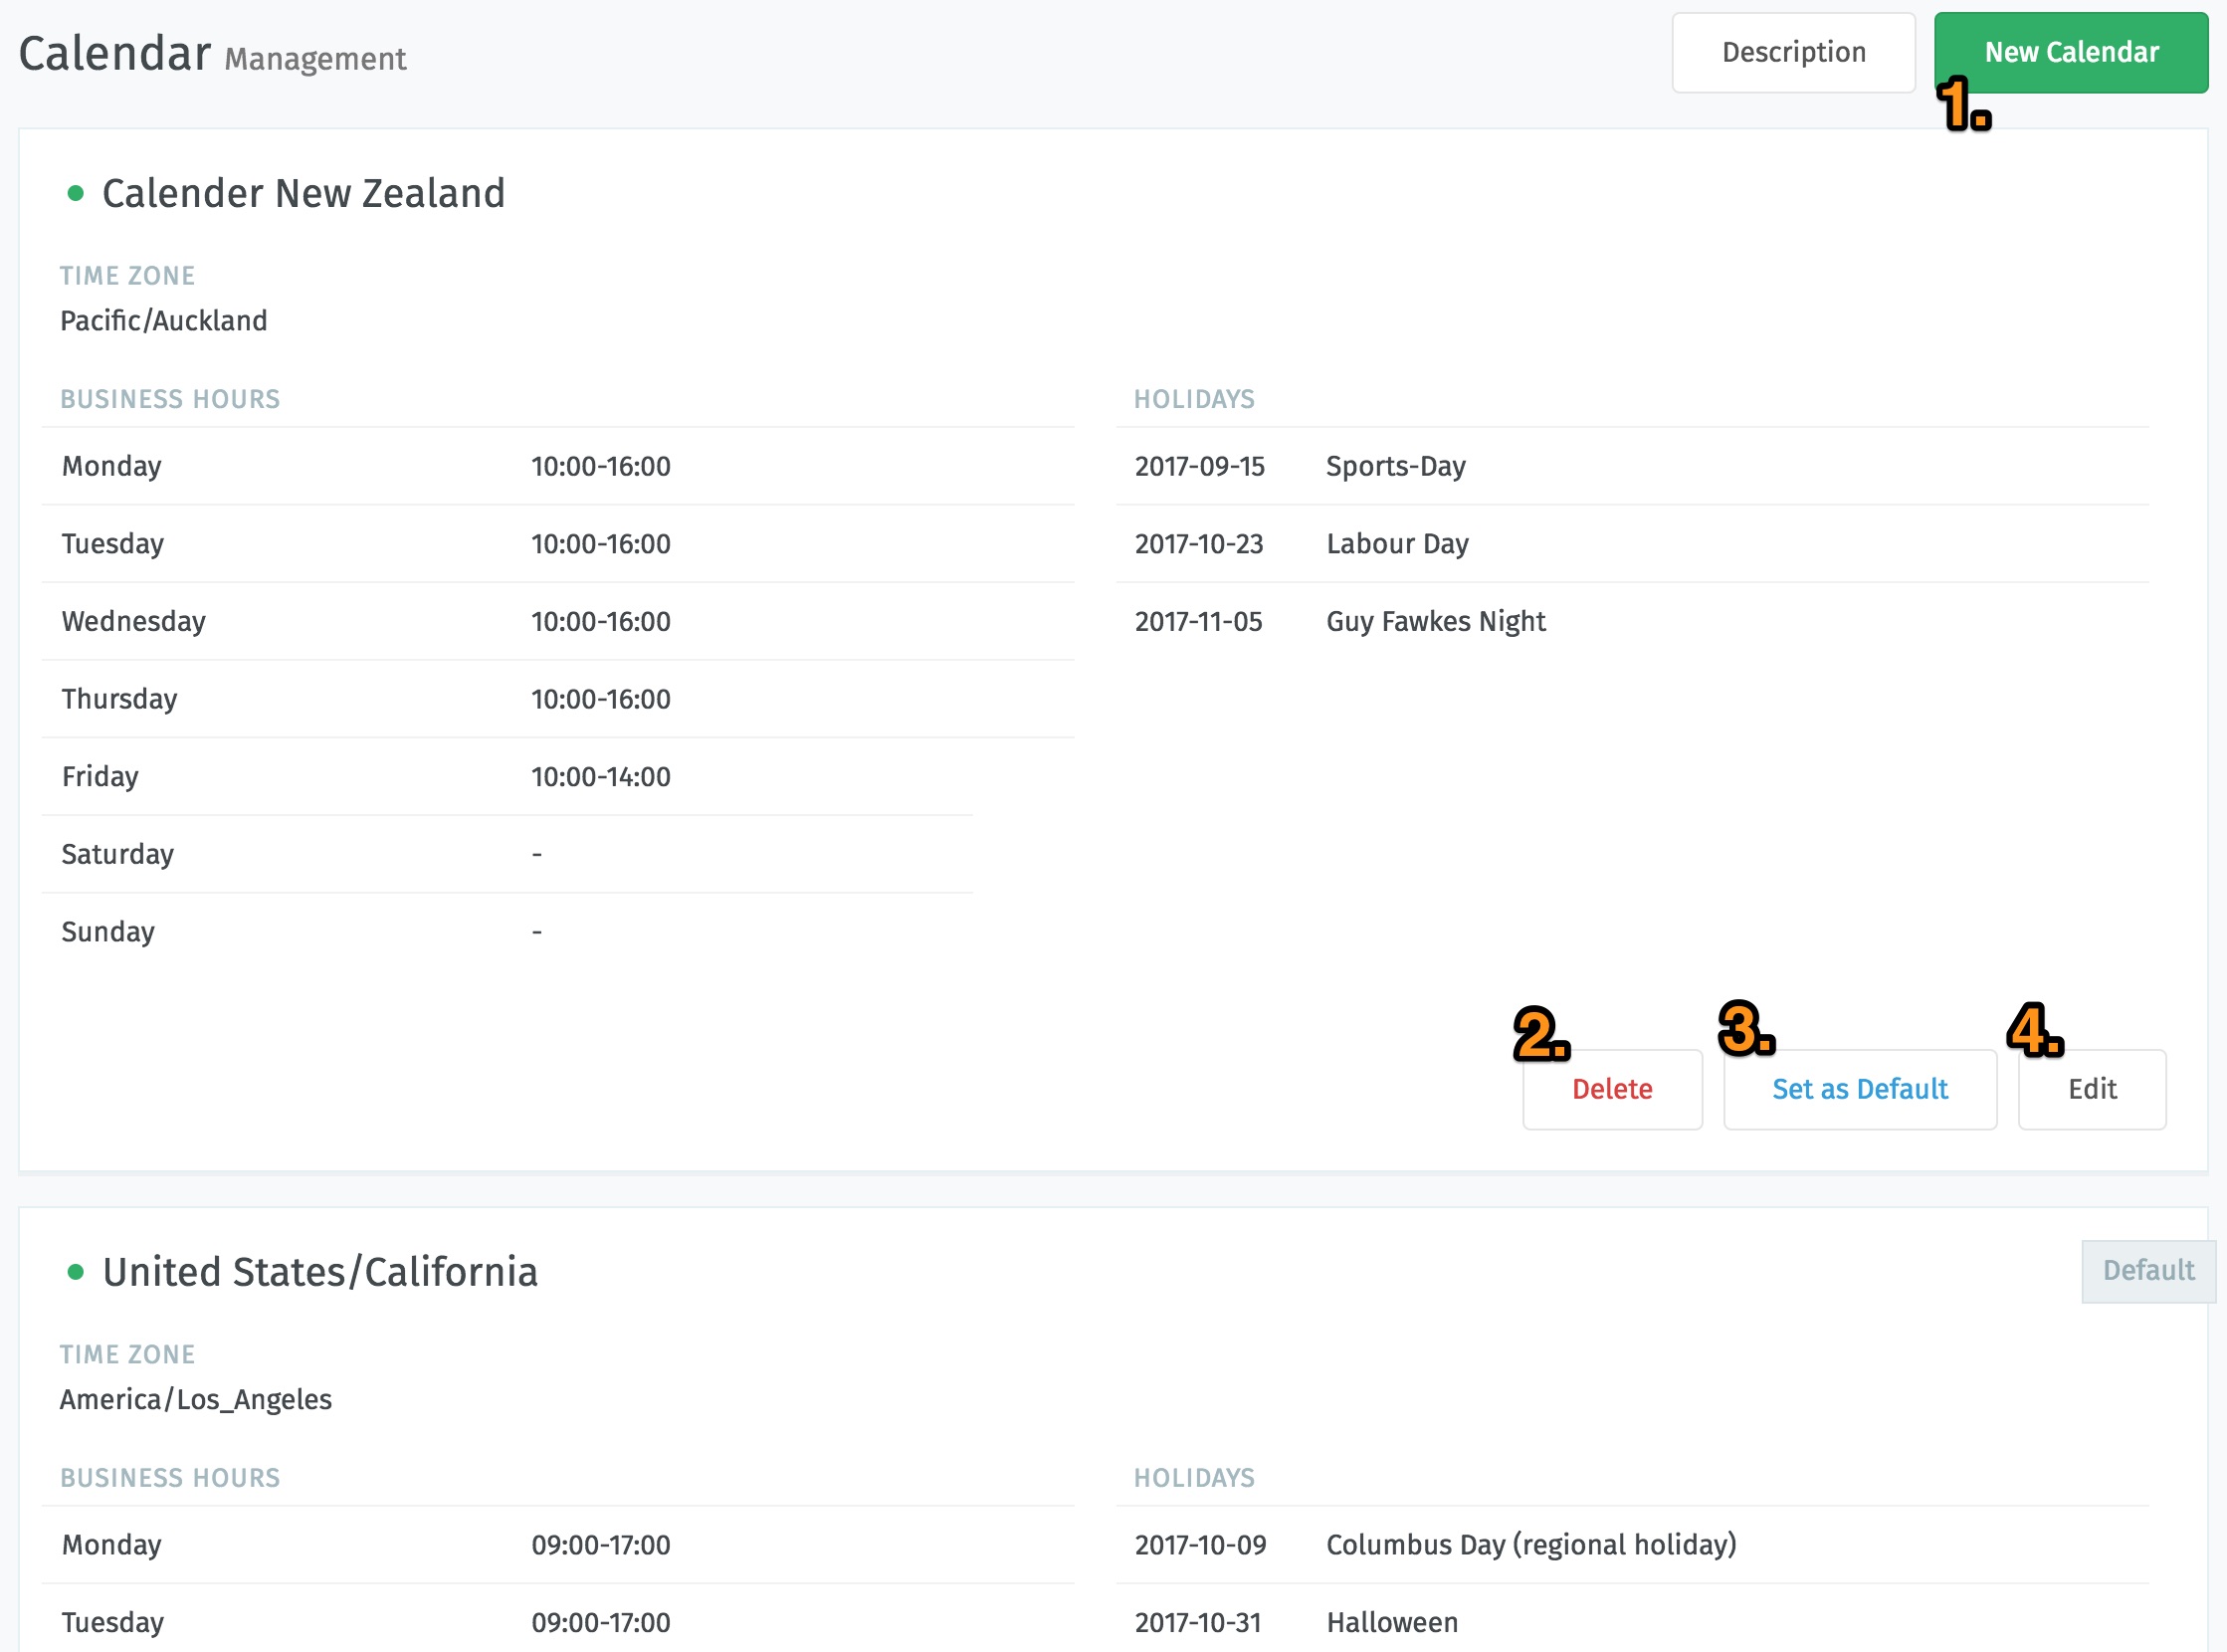Select the Labour Day holiday entry

[1397, 544]
